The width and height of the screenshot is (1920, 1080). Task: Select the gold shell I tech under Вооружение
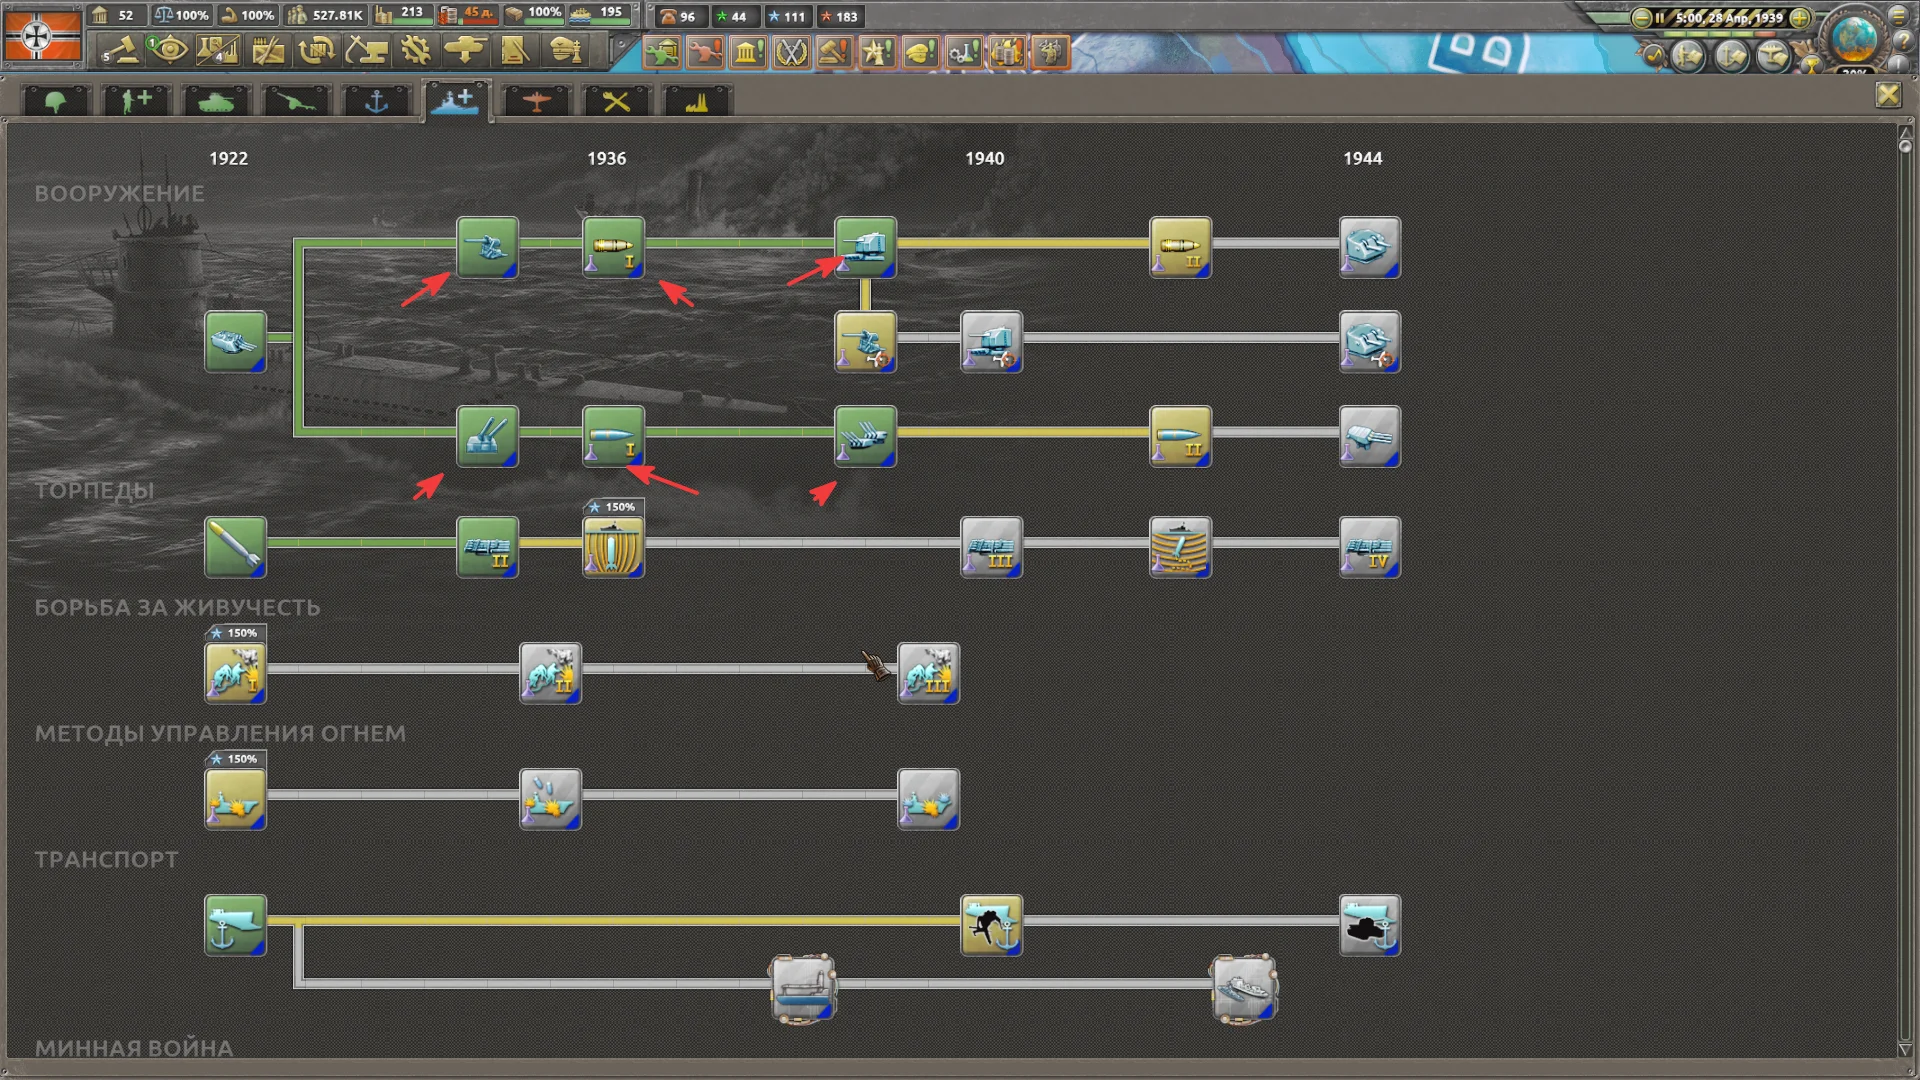tap(613, 247)
